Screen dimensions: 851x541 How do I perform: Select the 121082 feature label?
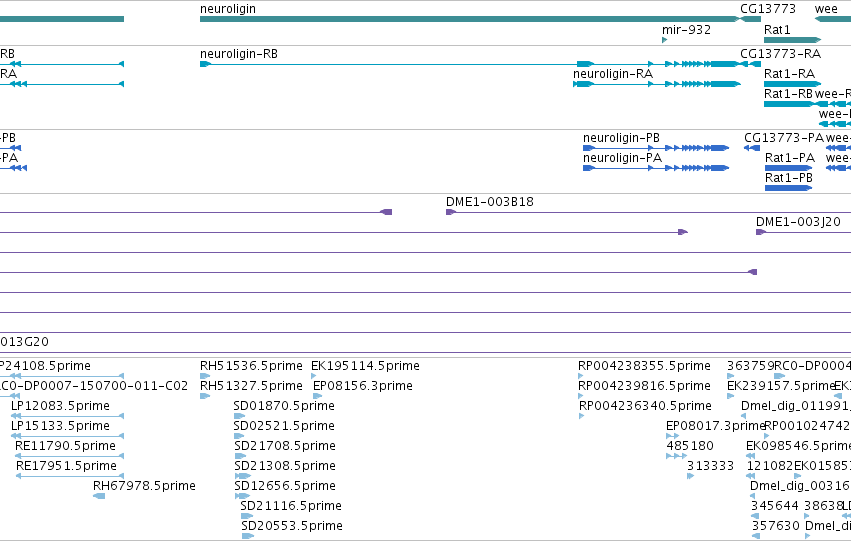click(770, 466)
